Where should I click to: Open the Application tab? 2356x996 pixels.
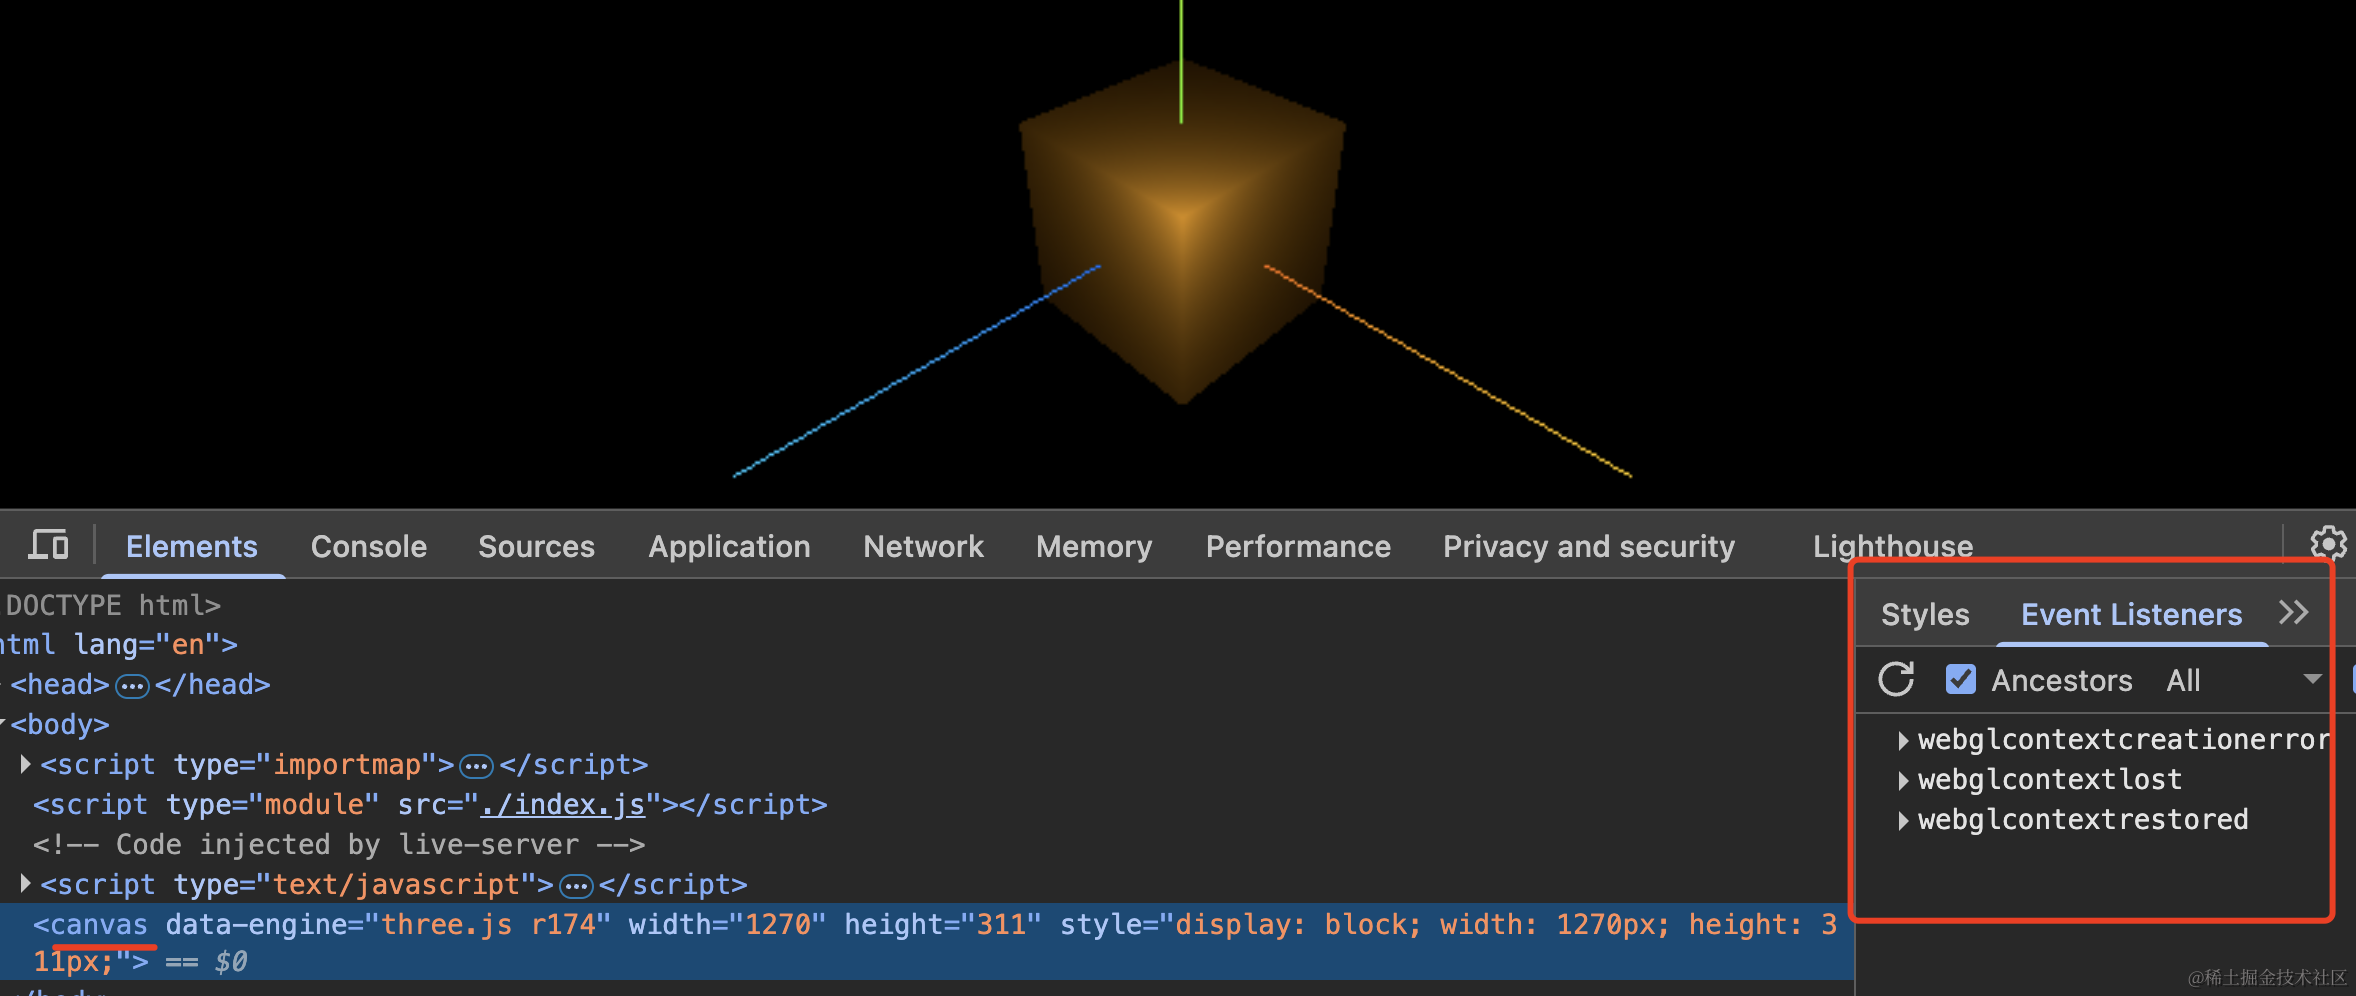click(729, 546)
